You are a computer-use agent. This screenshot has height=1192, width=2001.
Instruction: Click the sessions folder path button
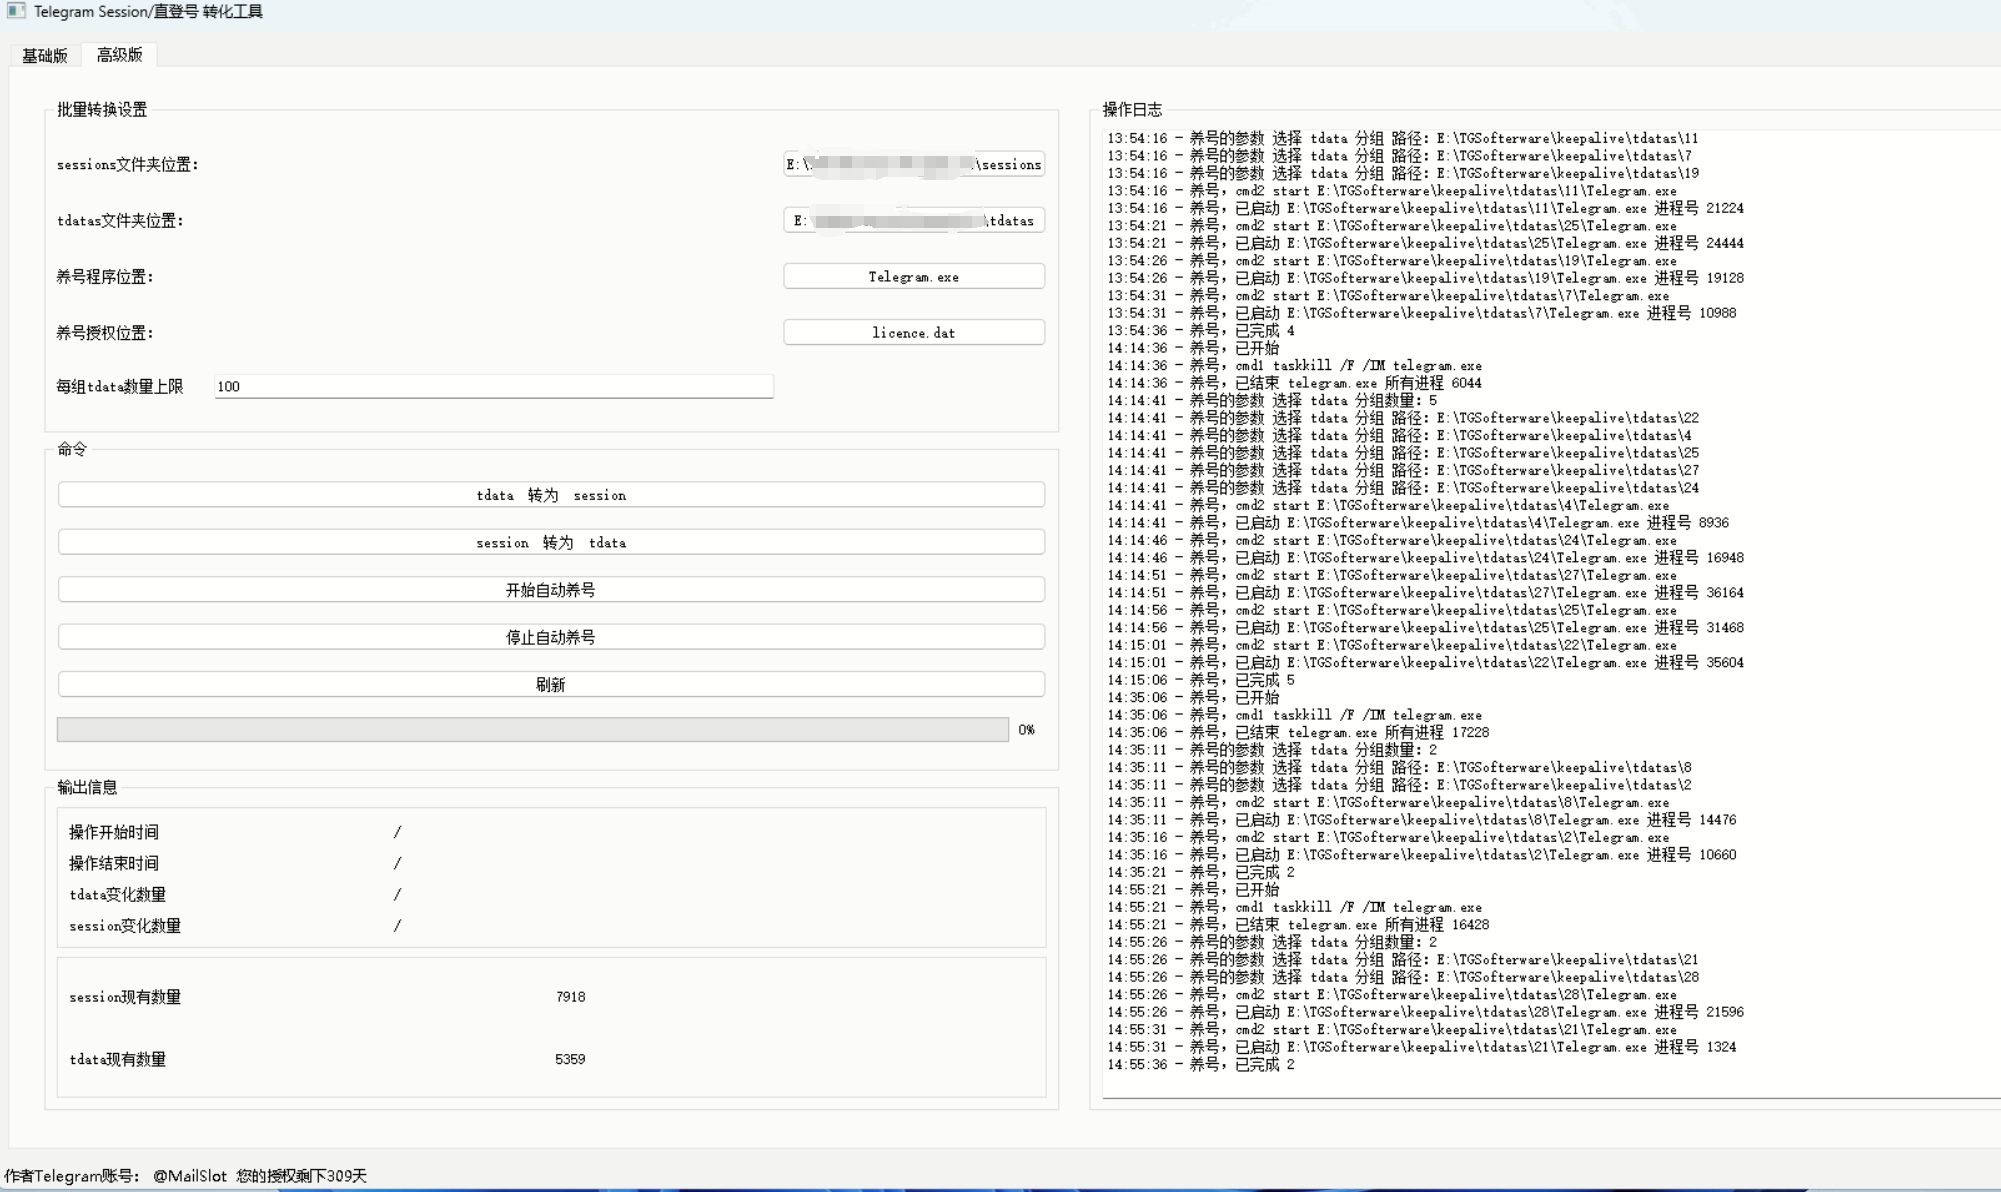click(913, 164)
